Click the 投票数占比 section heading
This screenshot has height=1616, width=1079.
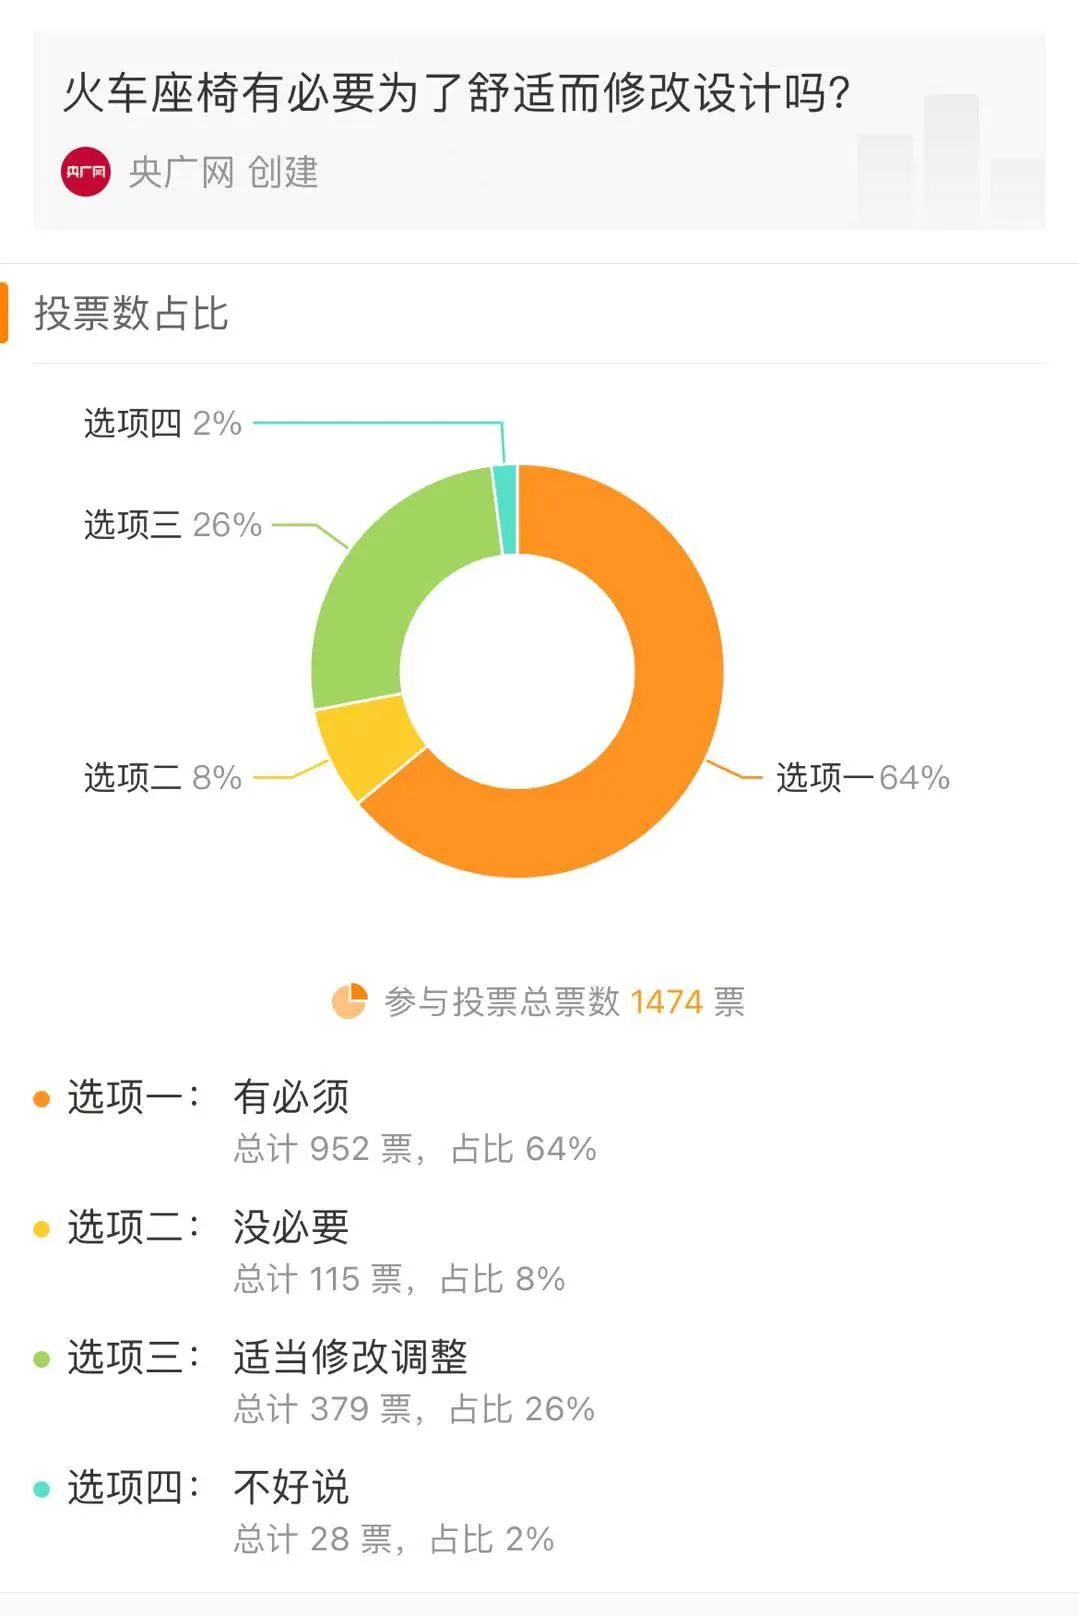[x=131, y=313]
